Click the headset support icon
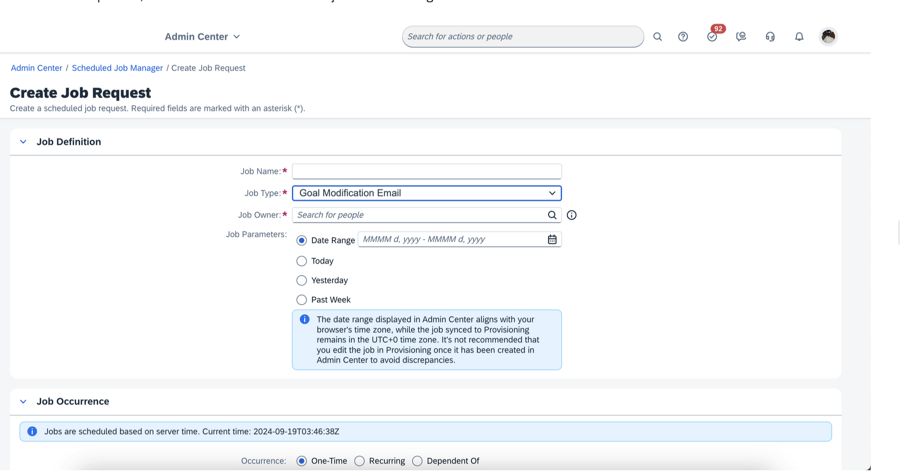 pos(770,37)
